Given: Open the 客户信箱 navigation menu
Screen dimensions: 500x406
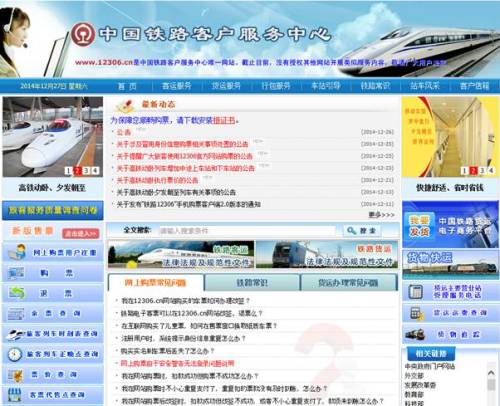Looking at the screenshot, I should point(475,86).
